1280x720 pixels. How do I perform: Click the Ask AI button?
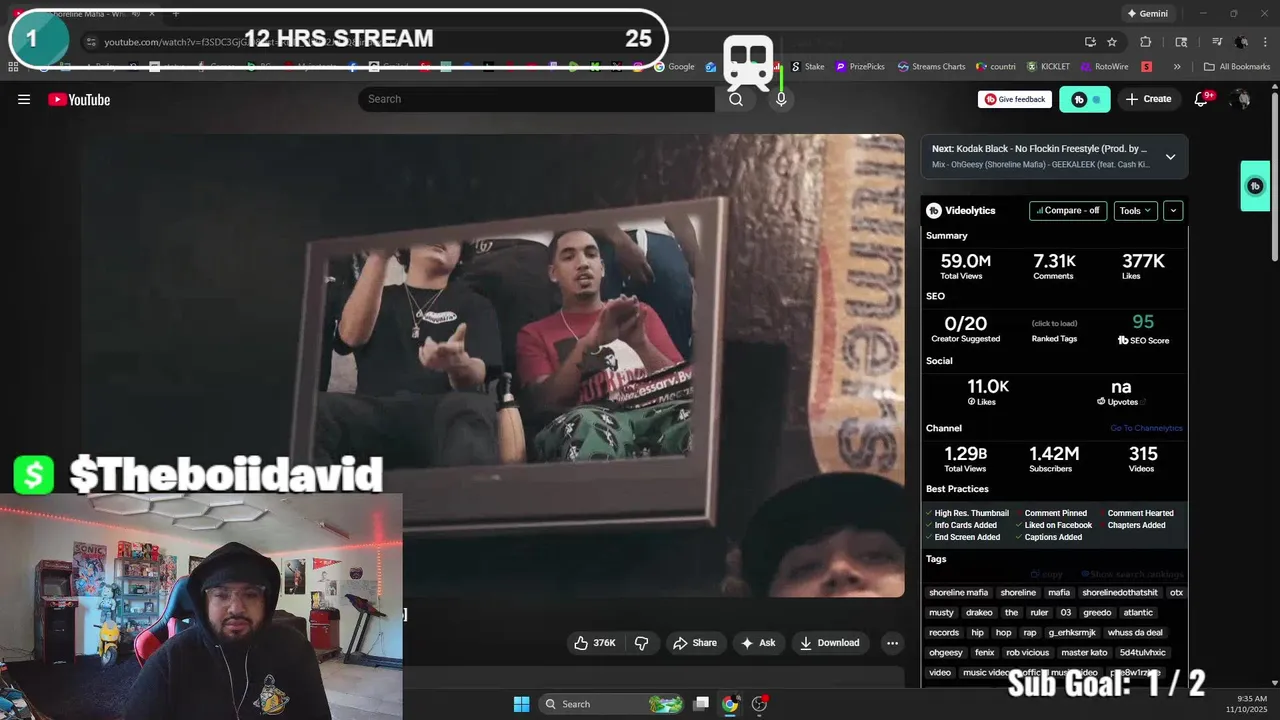(758, 643)
